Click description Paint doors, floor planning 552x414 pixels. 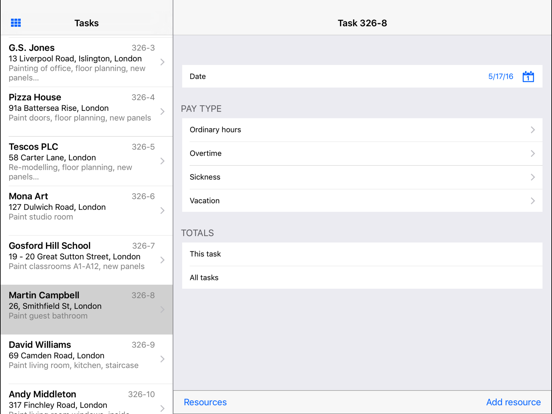tap(80, 118)
